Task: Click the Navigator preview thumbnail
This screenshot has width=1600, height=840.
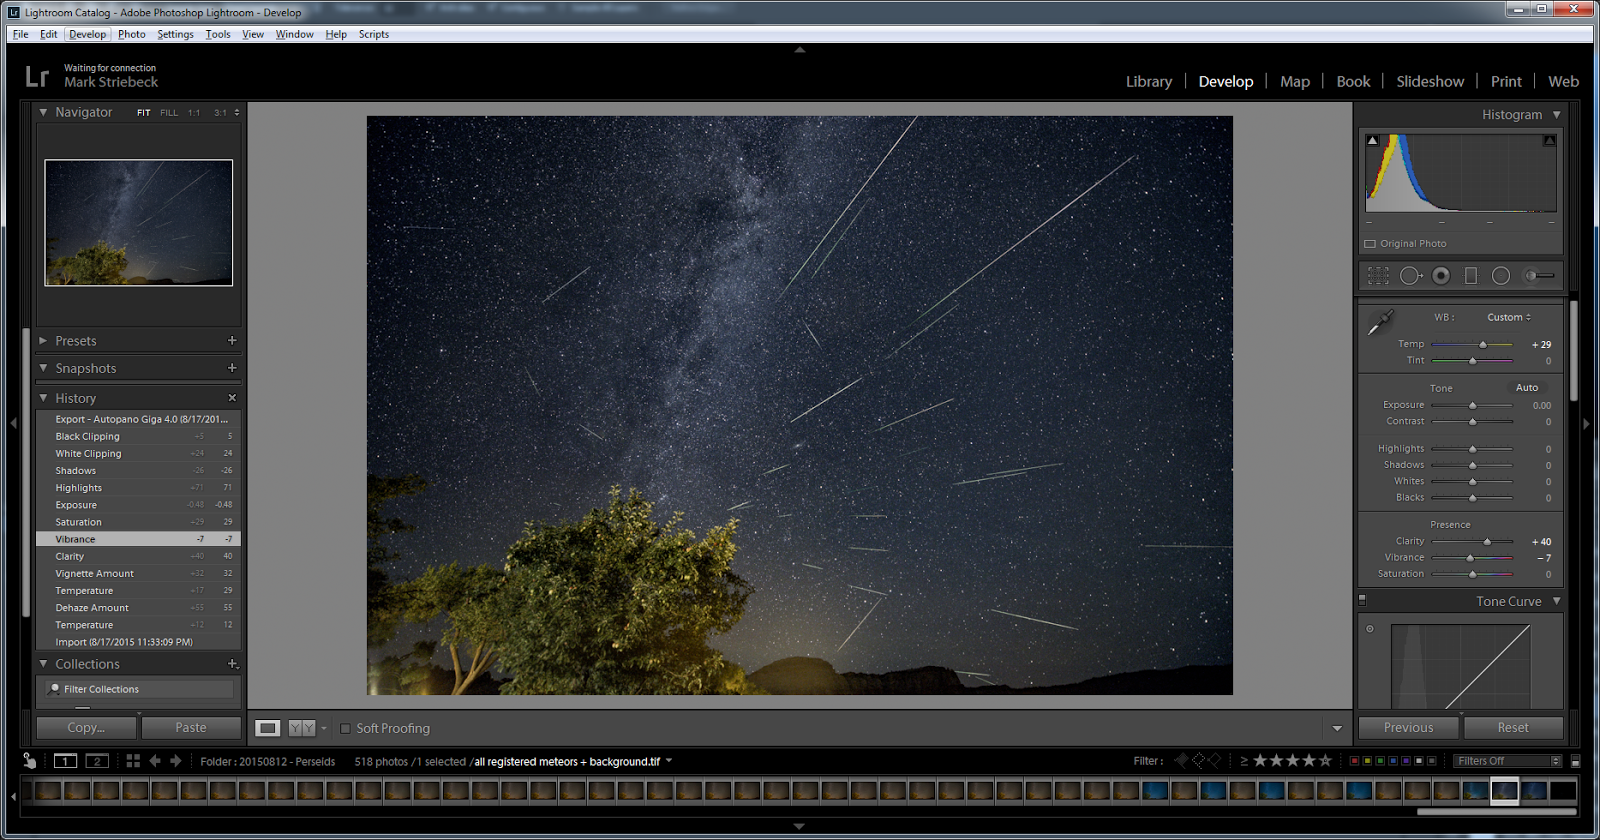Action: coord(139,223)
